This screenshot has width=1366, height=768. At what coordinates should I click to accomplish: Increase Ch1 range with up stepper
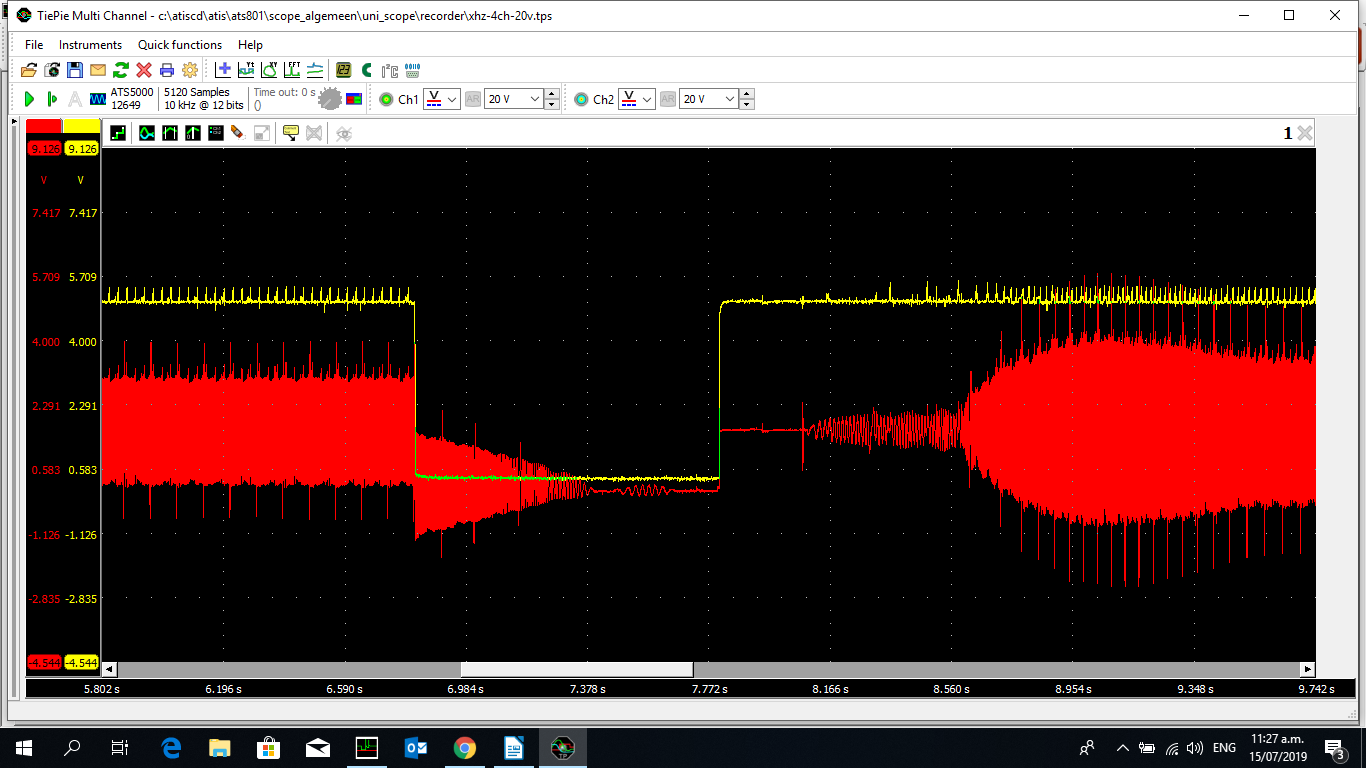(x=552, y=95)
